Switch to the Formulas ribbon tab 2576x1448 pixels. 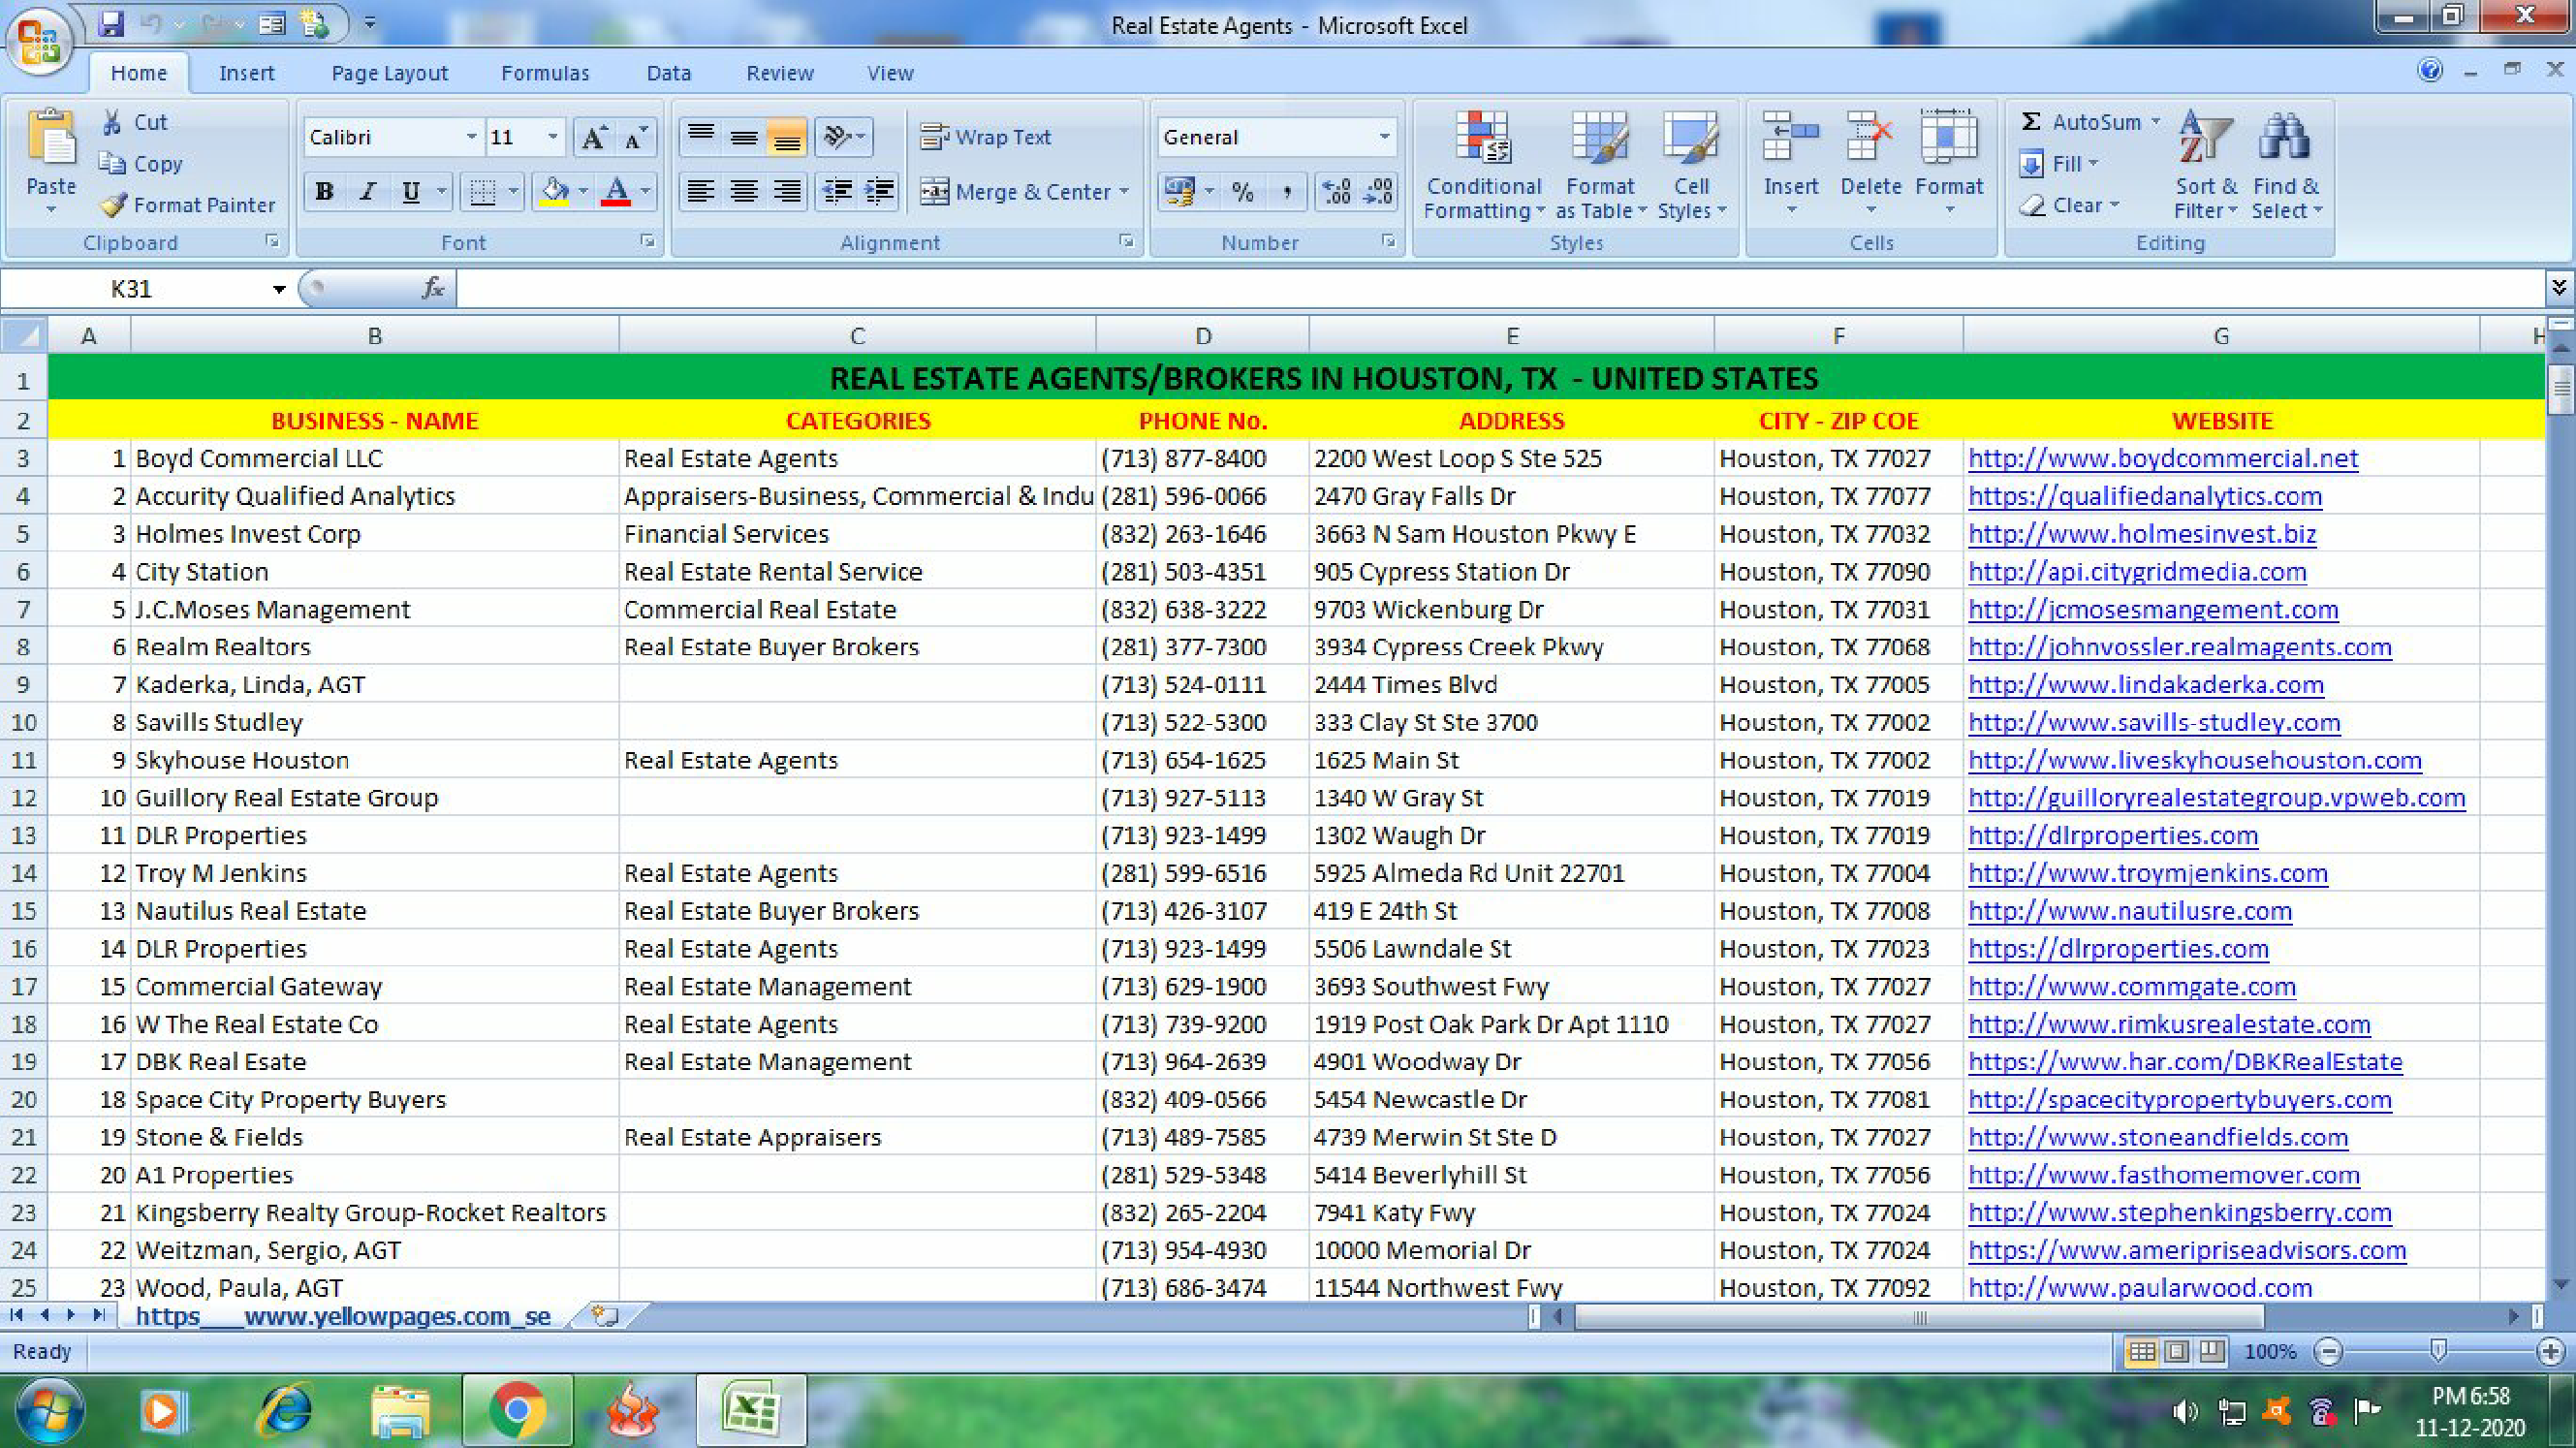tap(545, 72)
